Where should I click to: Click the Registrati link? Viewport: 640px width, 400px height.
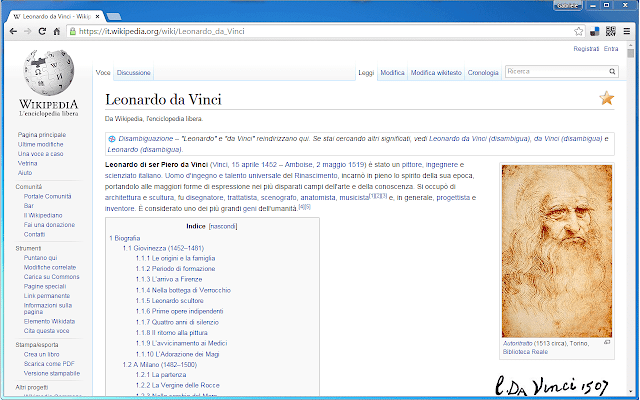pos(586,49)
